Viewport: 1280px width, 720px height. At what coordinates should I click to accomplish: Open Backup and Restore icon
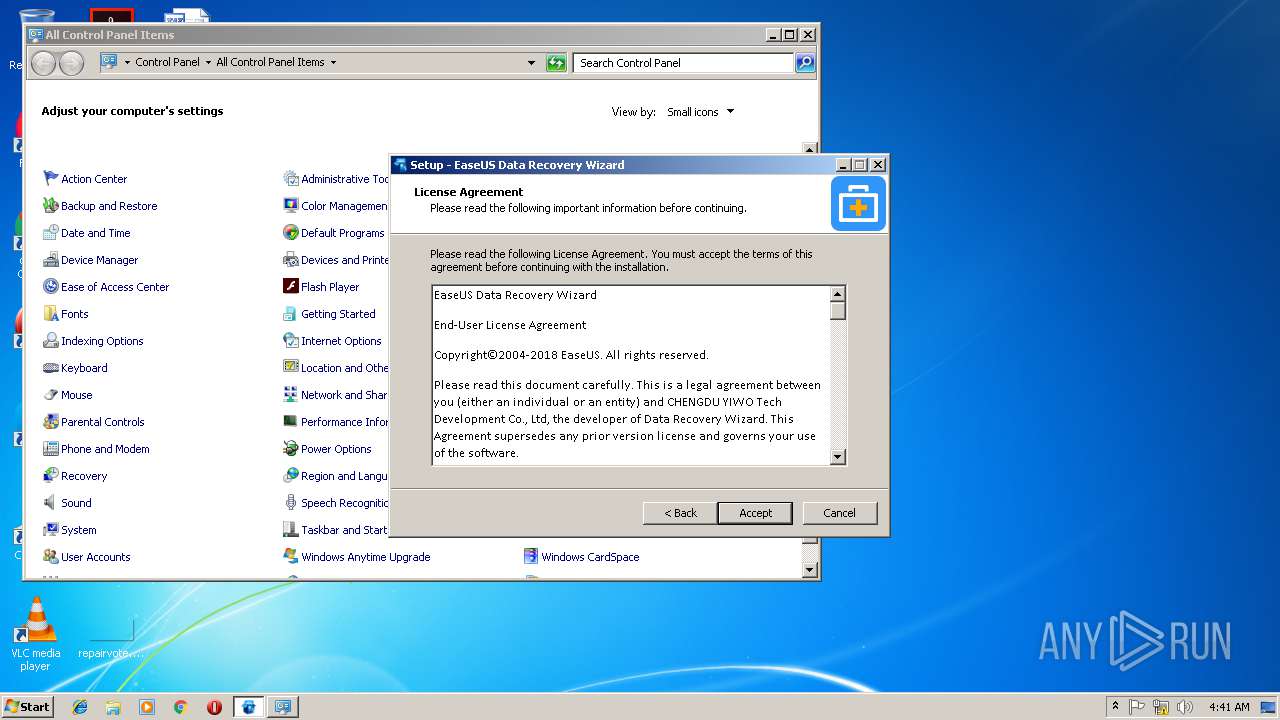[x=51, y=206]
